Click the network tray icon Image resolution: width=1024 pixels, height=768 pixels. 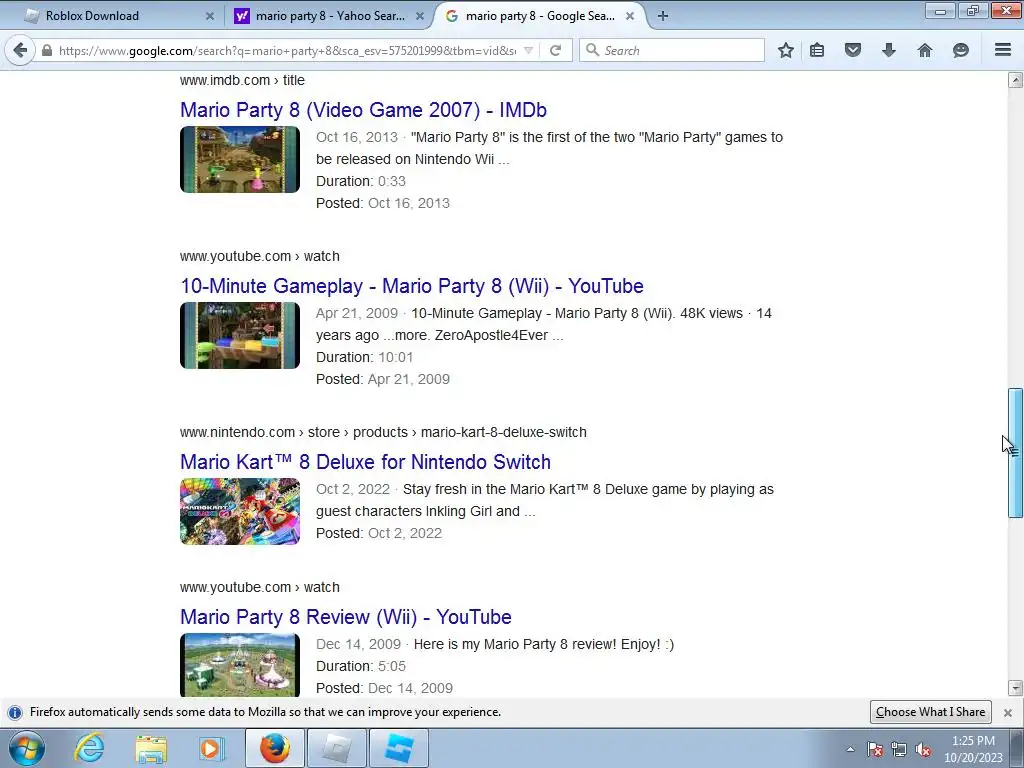[899, 749]
